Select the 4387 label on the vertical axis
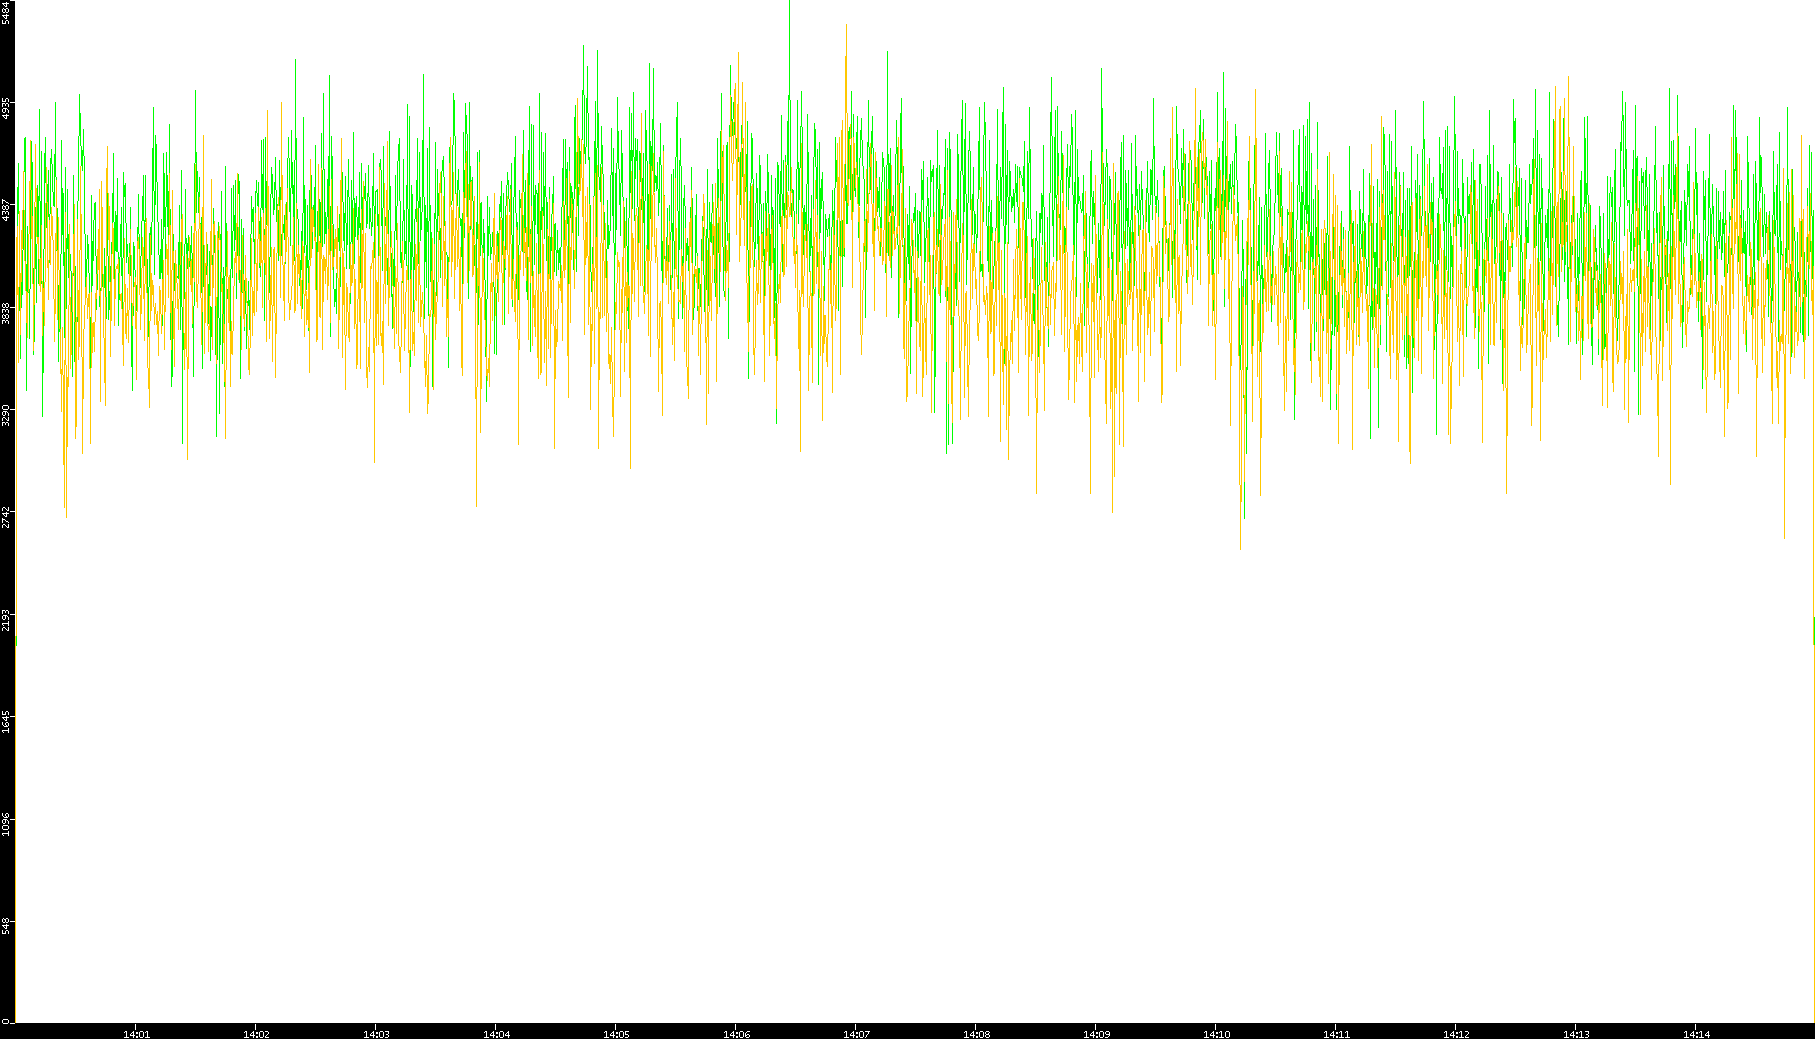1815x1039 pixels. click(x=7, y=210)
